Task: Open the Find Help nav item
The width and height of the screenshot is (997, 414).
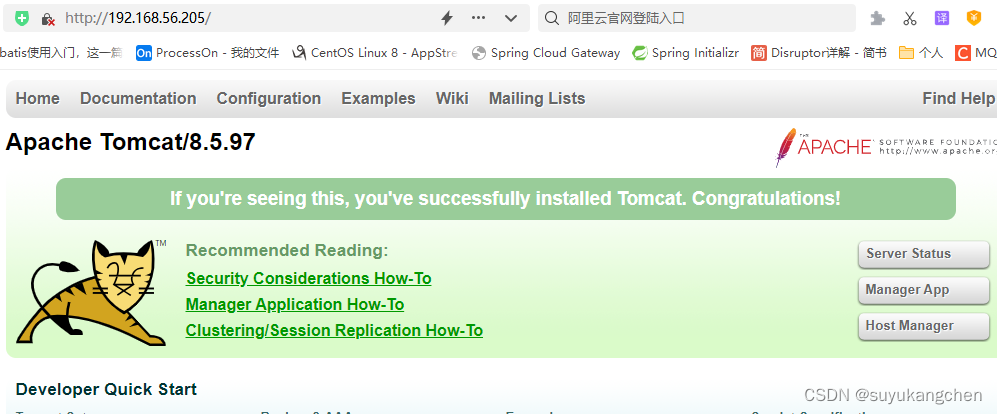Action: pyautogui.click(x=958, y=99)
